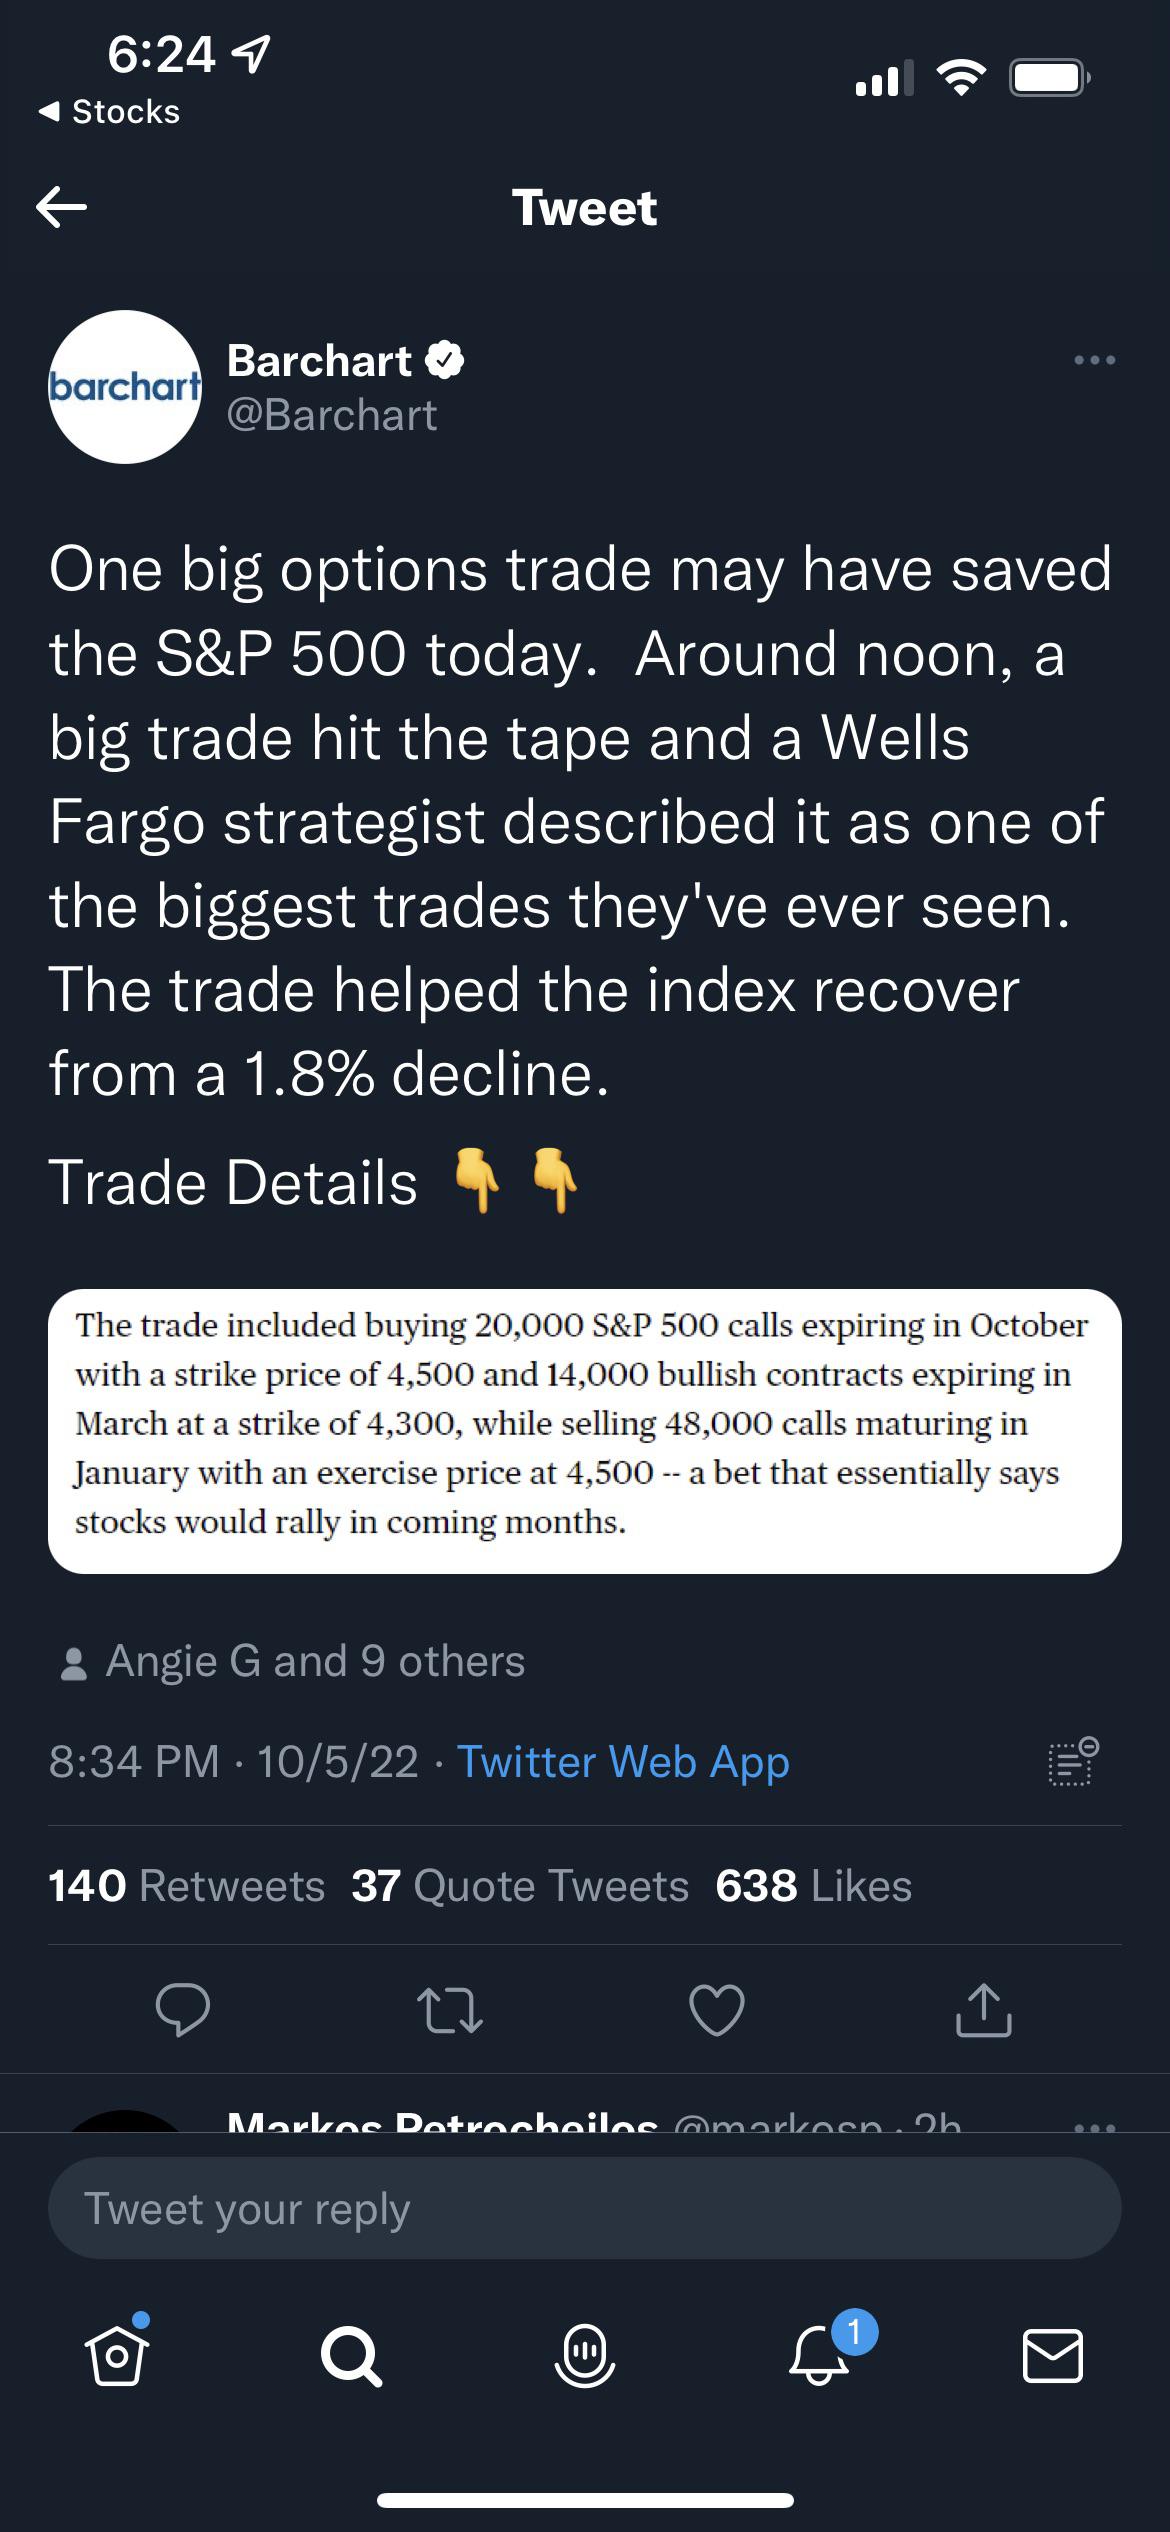
Task: Open Notifications bell tab
Action: (x=820, y=2355)
